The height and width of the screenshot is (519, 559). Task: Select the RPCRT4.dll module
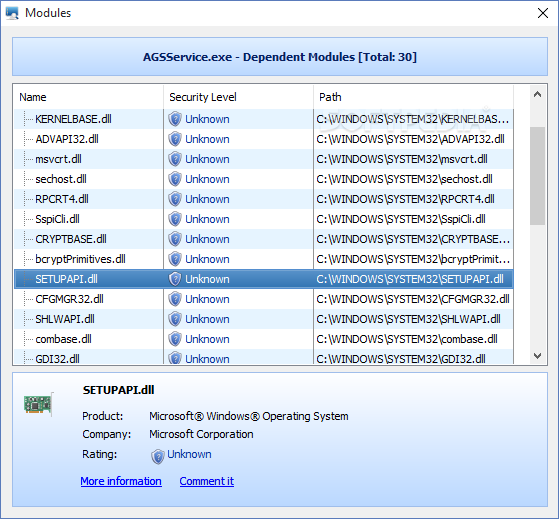tap(62, 199)
